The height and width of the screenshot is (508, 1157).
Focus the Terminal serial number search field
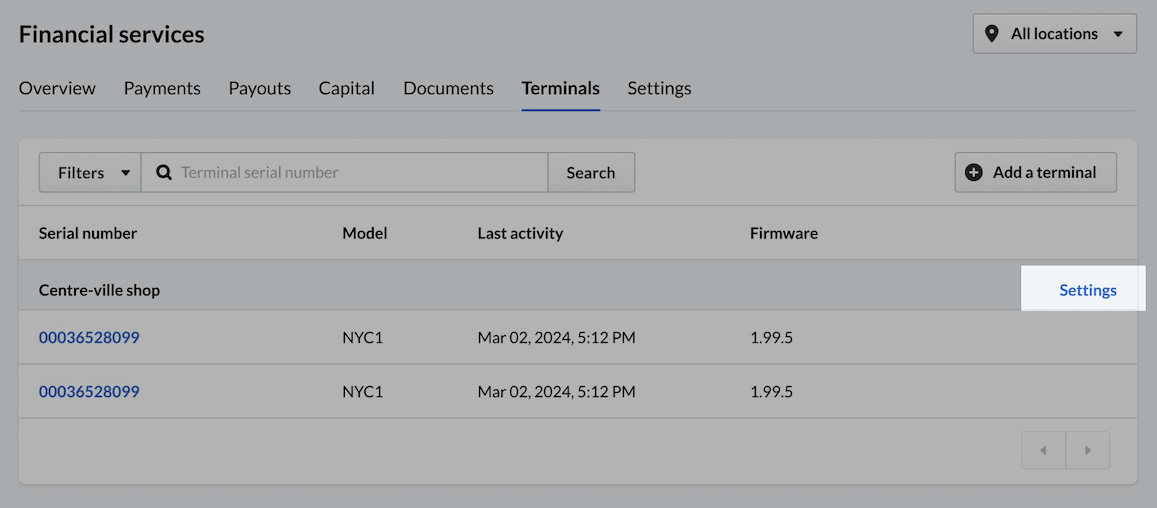point(360,172)
